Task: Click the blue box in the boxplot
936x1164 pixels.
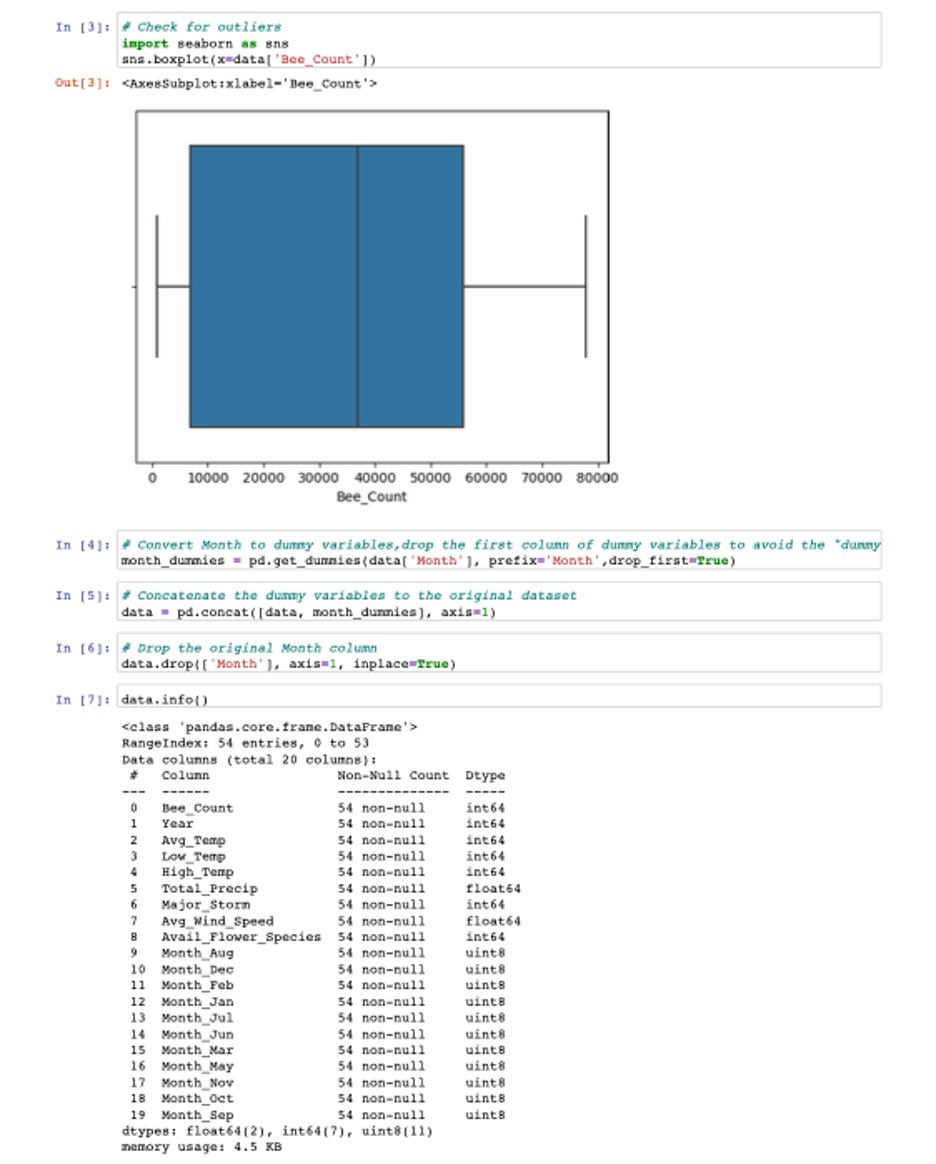Action: coord(327,287)
